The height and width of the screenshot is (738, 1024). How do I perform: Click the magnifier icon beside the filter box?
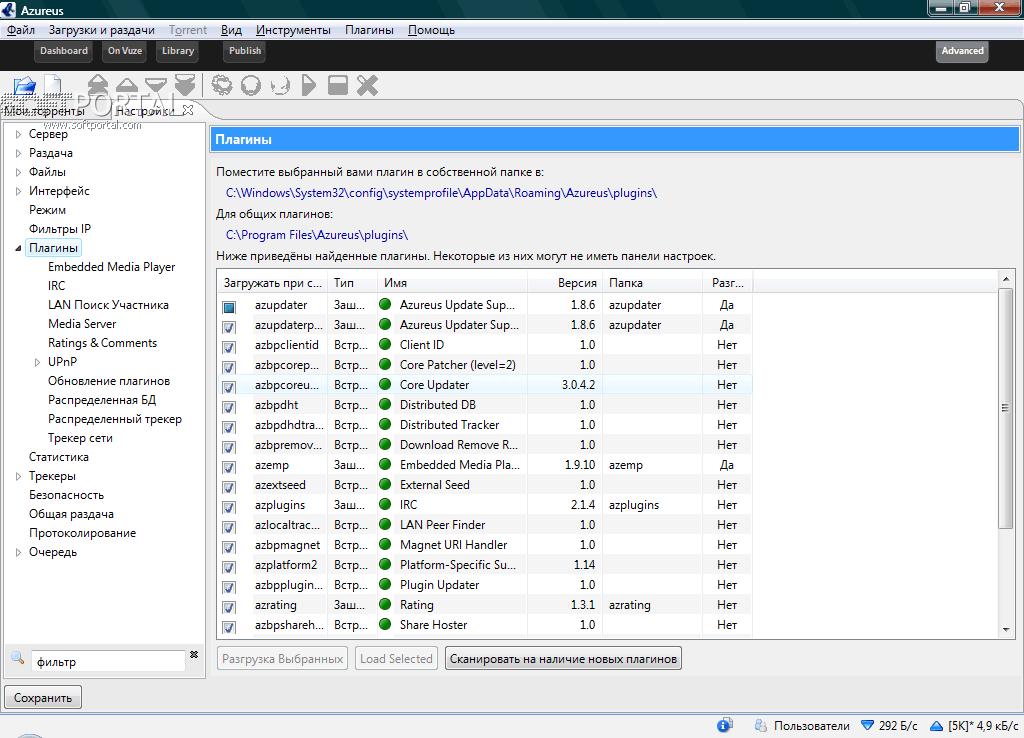pos(18,658)
